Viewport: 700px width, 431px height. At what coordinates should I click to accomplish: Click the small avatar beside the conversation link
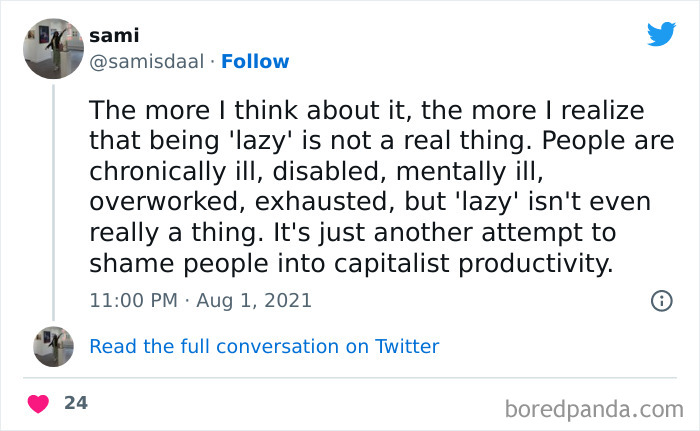point(53,346)
